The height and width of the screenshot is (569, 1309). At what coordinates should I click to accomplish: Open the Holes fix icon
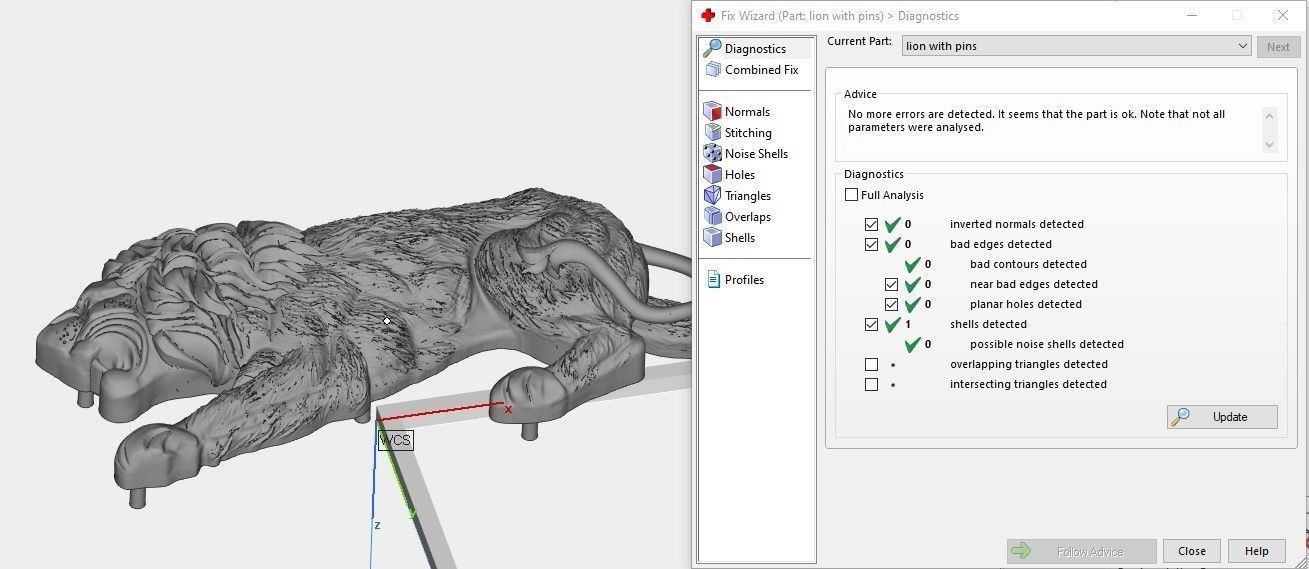[712, 175]
